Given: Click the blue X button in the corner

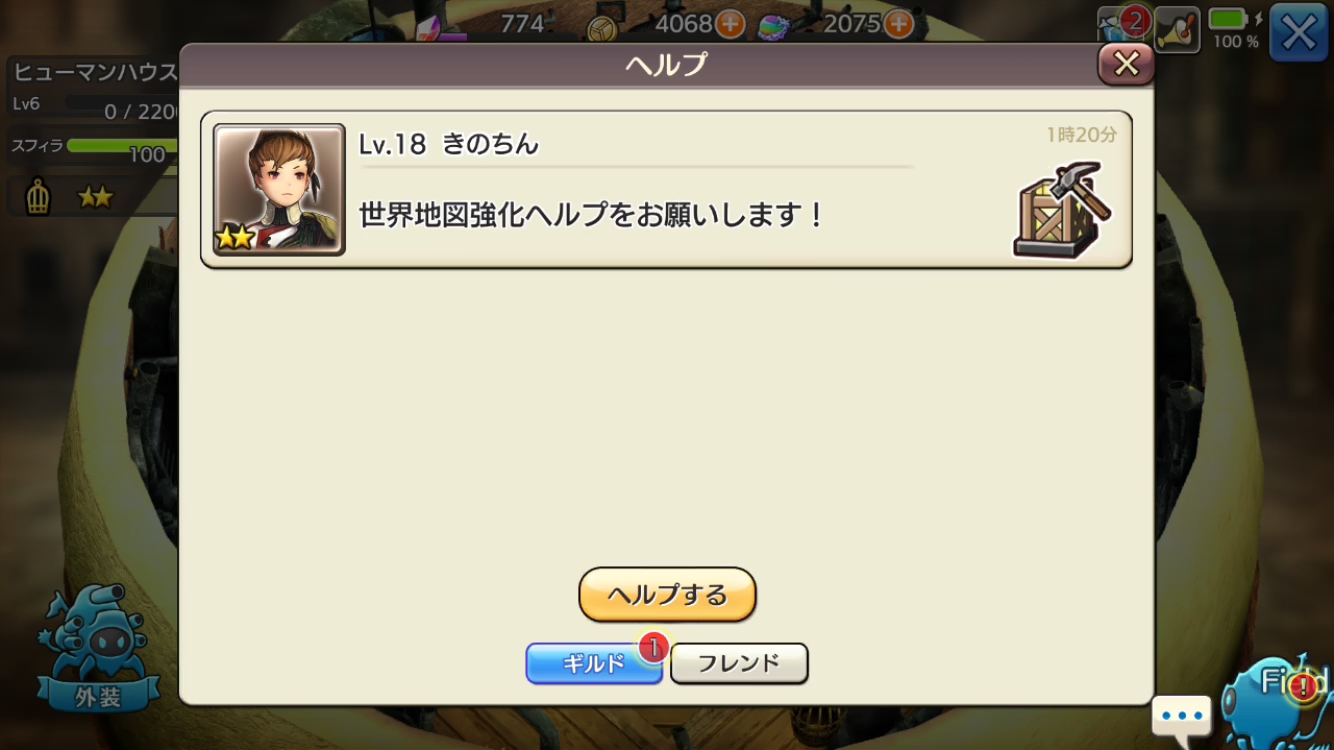Looking at the screenshot, I should (1299, 33).
